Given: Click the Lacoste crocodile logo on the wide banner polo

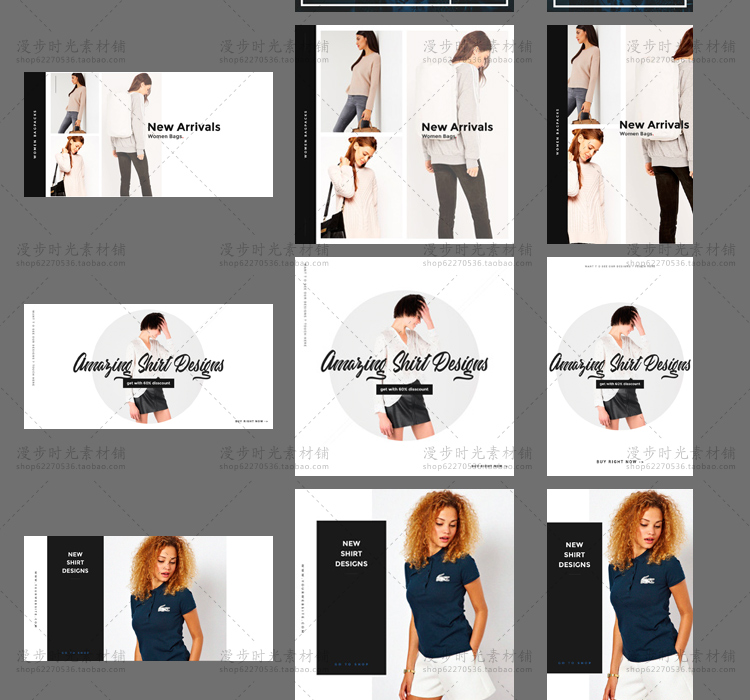Looking at the screenshot, I should coord(162,610).
